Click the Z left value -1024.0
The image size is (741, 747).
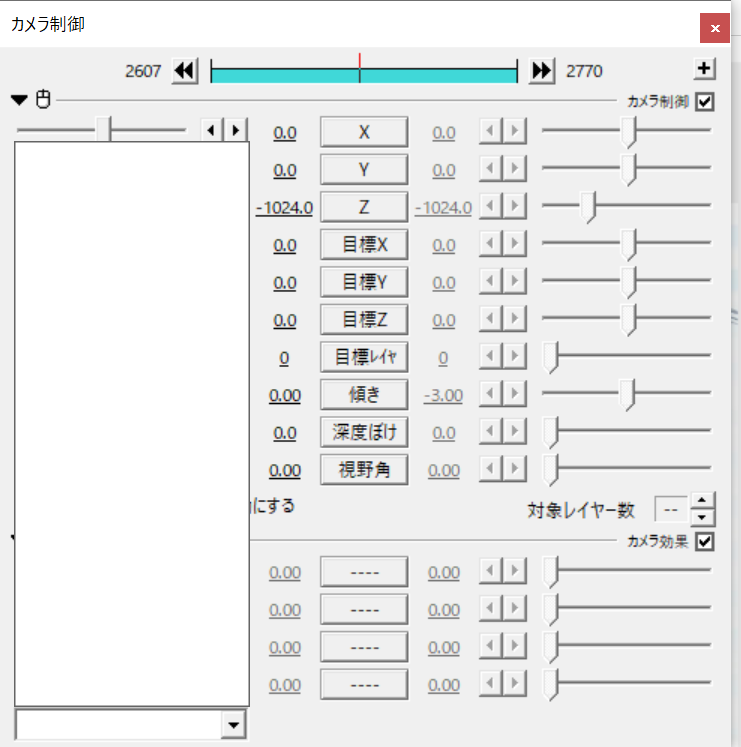[284, 208]
